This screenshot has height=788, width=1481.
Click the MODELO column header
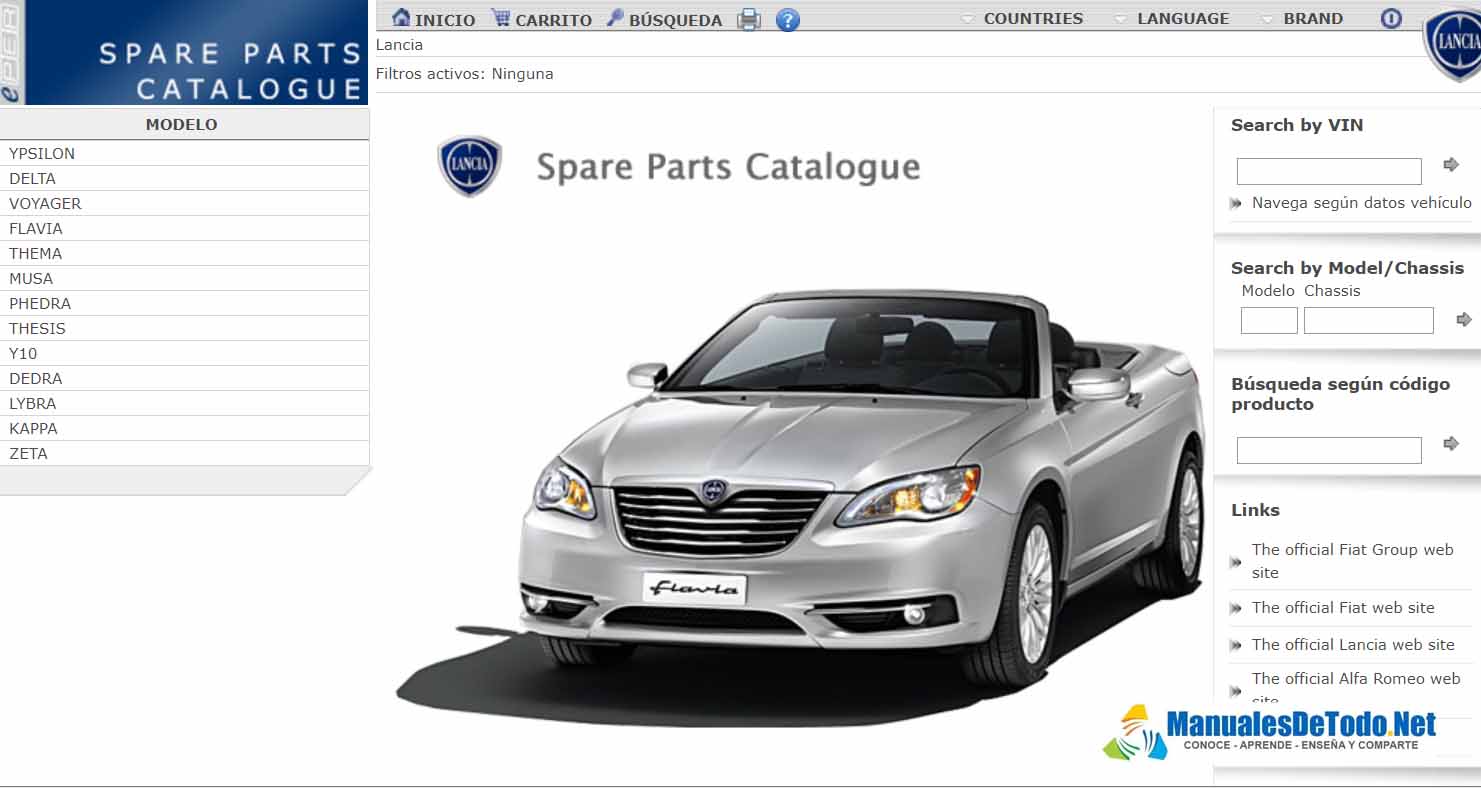click(184, 124)
